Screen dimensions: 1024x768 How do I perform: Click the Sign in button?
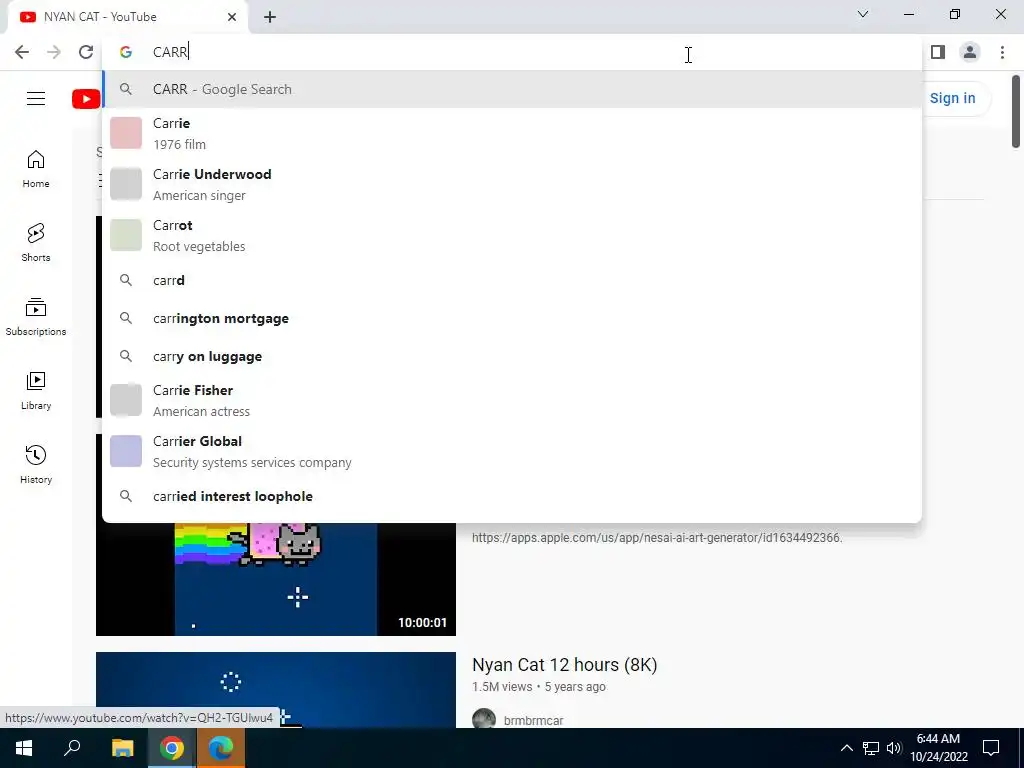point(952,98)
